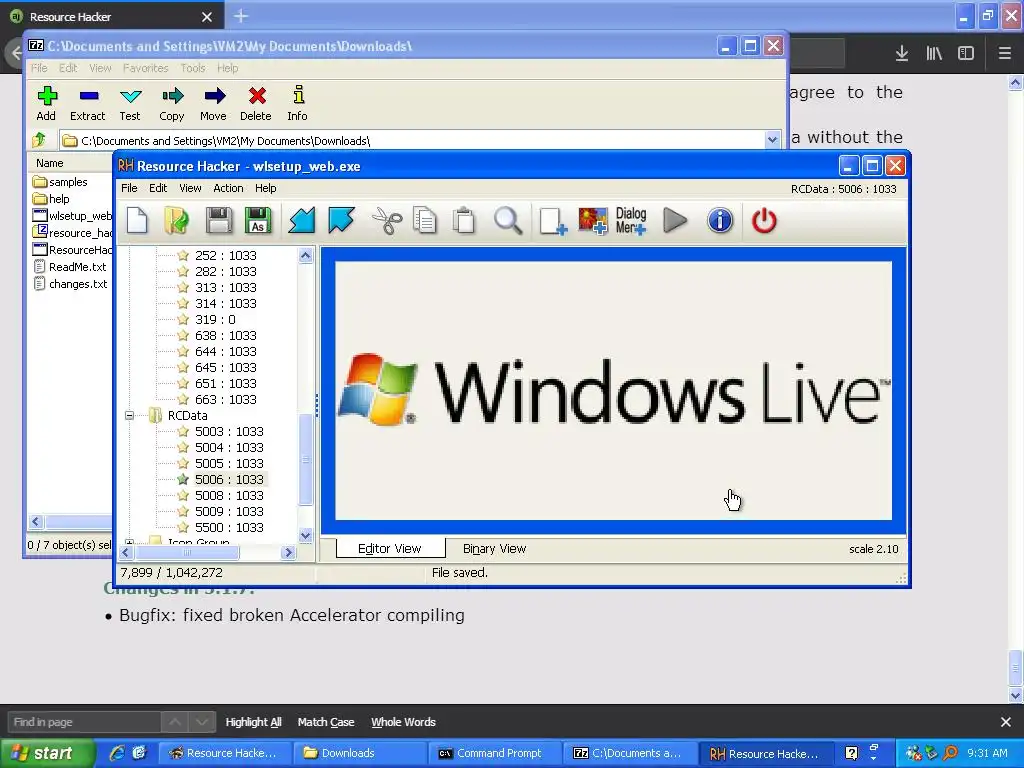This screenshot has width=1024, height=768.
Task: Open a new browser tab with plus
Action: [241, 16]
